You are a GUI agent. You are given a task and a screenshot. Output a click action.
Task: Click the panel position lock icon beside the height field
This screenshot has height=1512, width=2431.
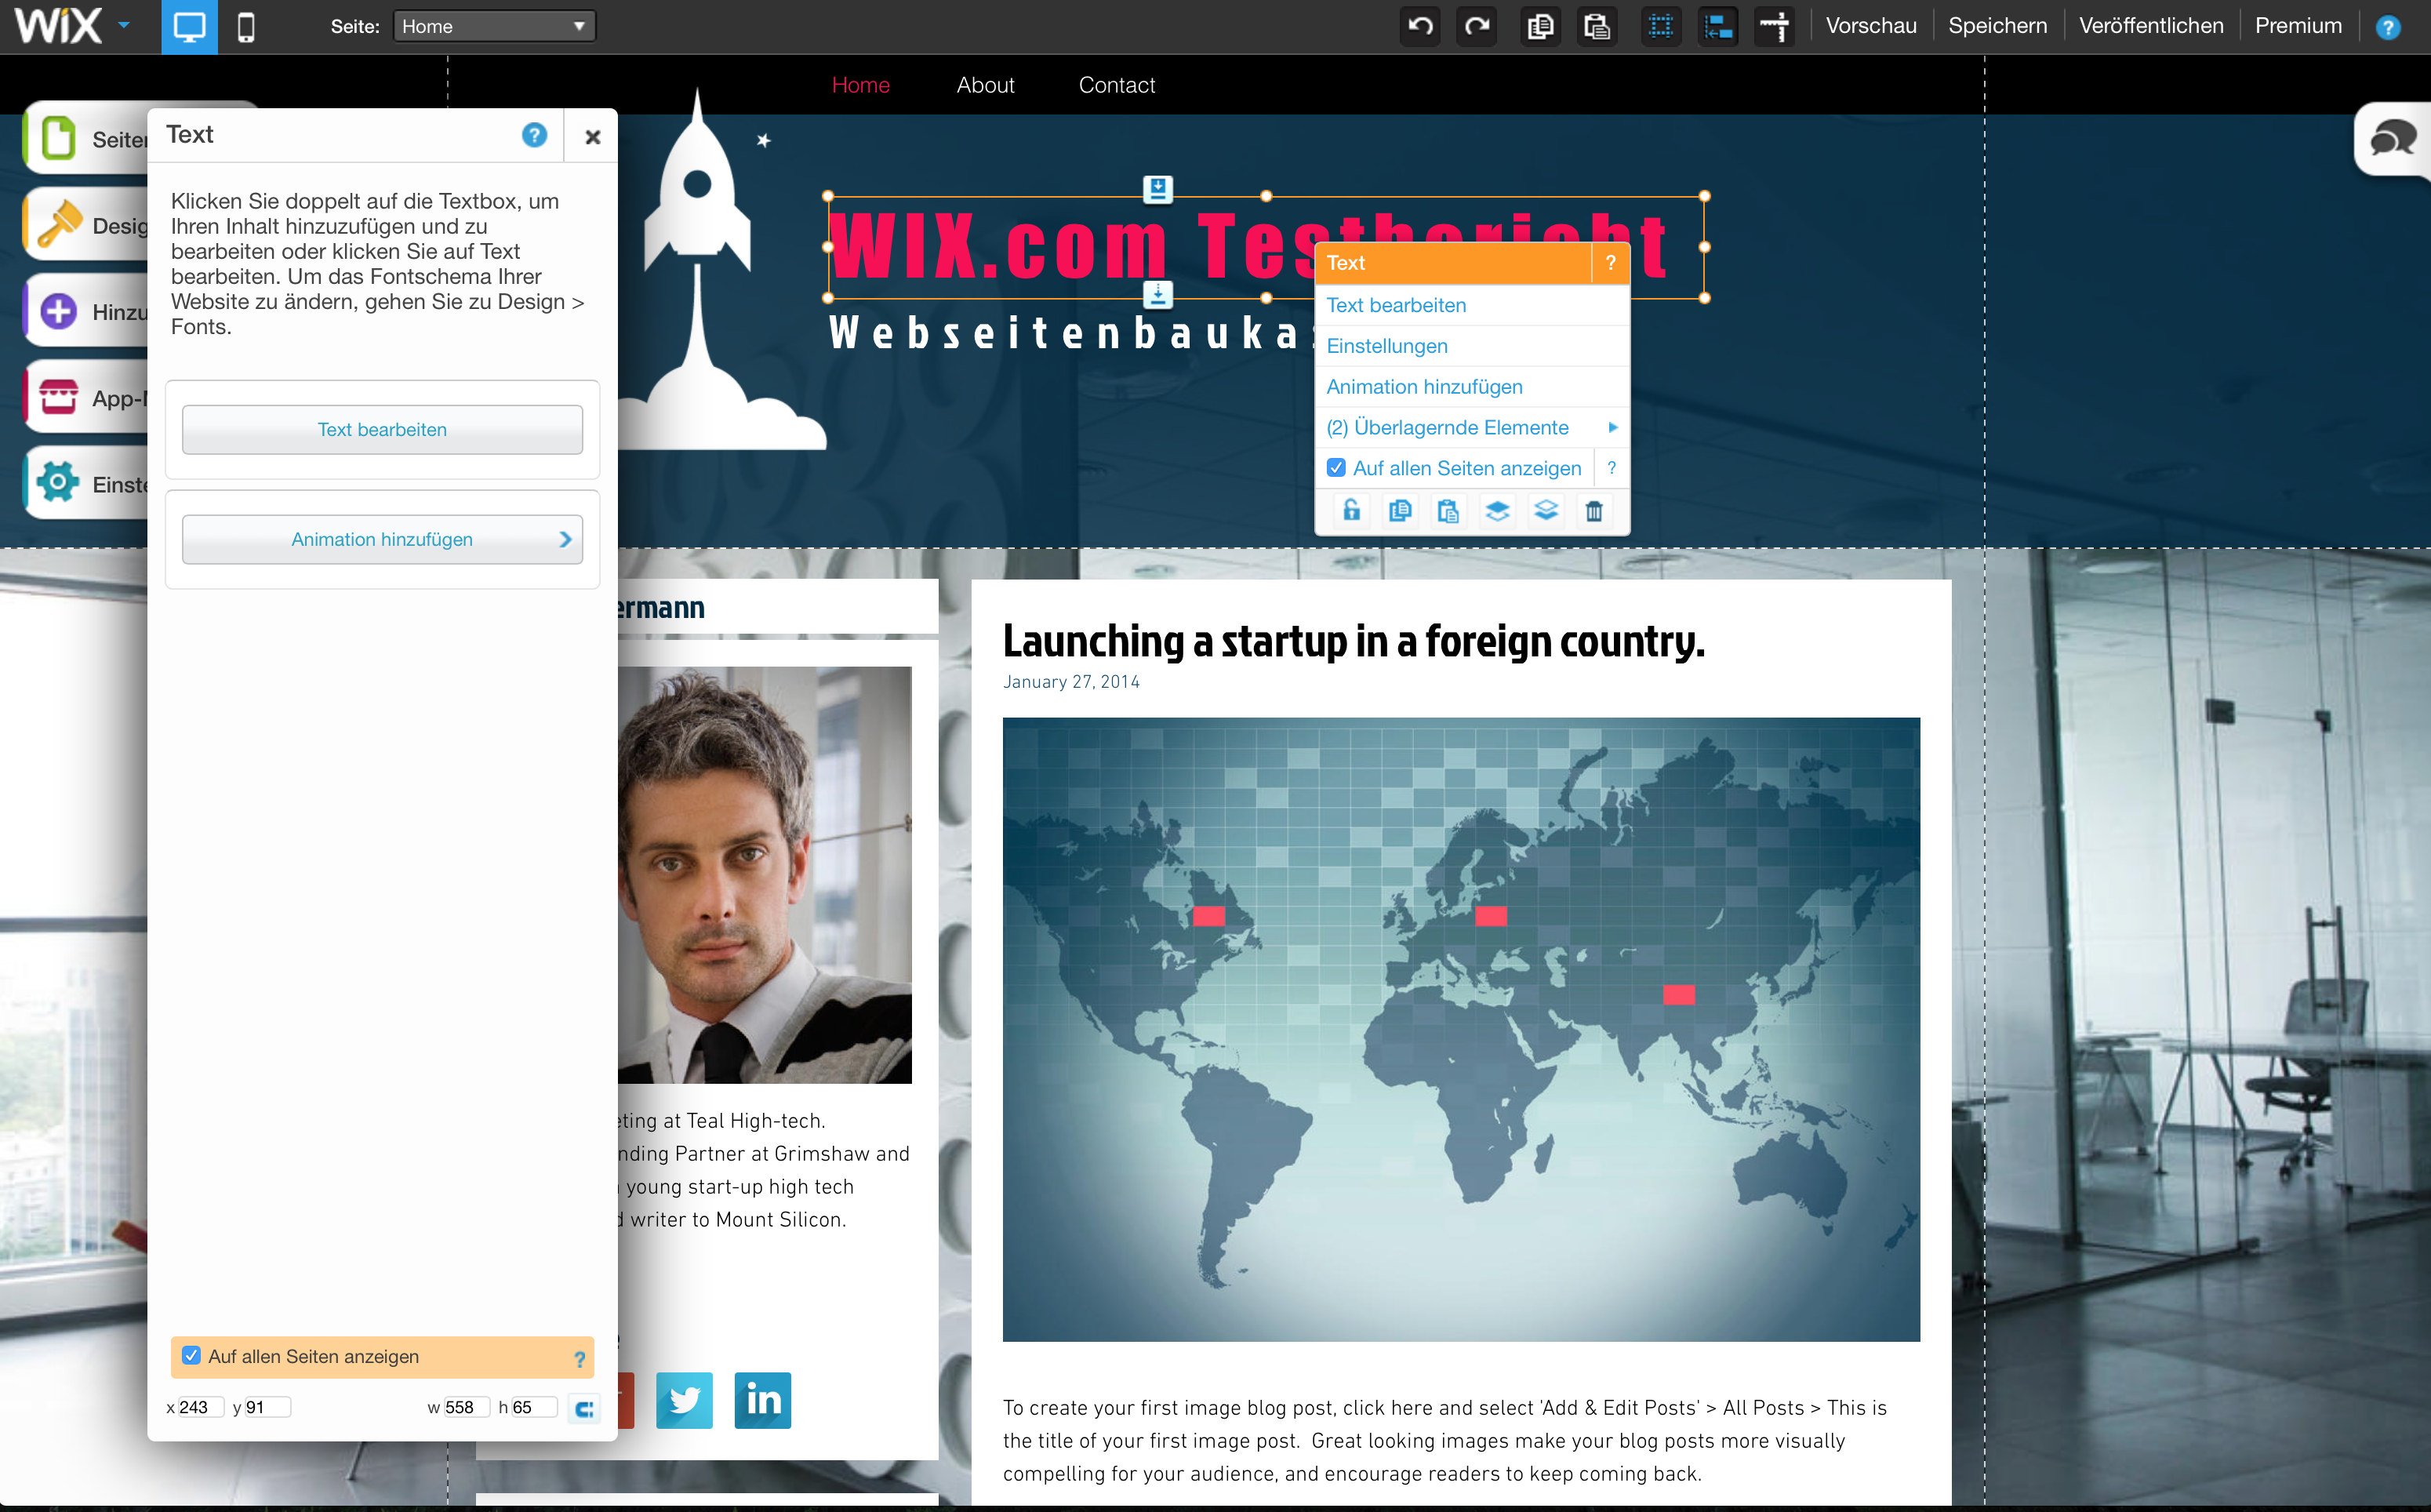(x=584, y=1408)
